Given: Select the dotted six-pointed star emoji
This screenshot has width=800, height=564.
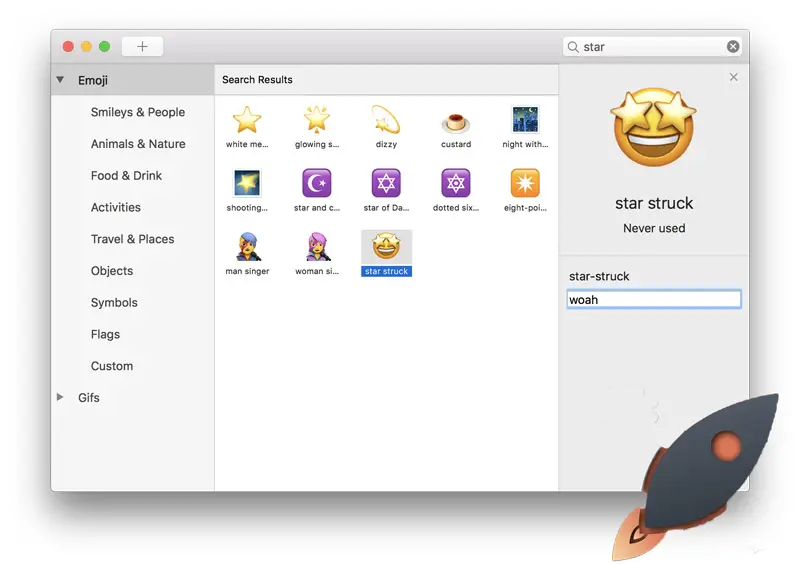Looking at the screenshot, I should [456, 183].
